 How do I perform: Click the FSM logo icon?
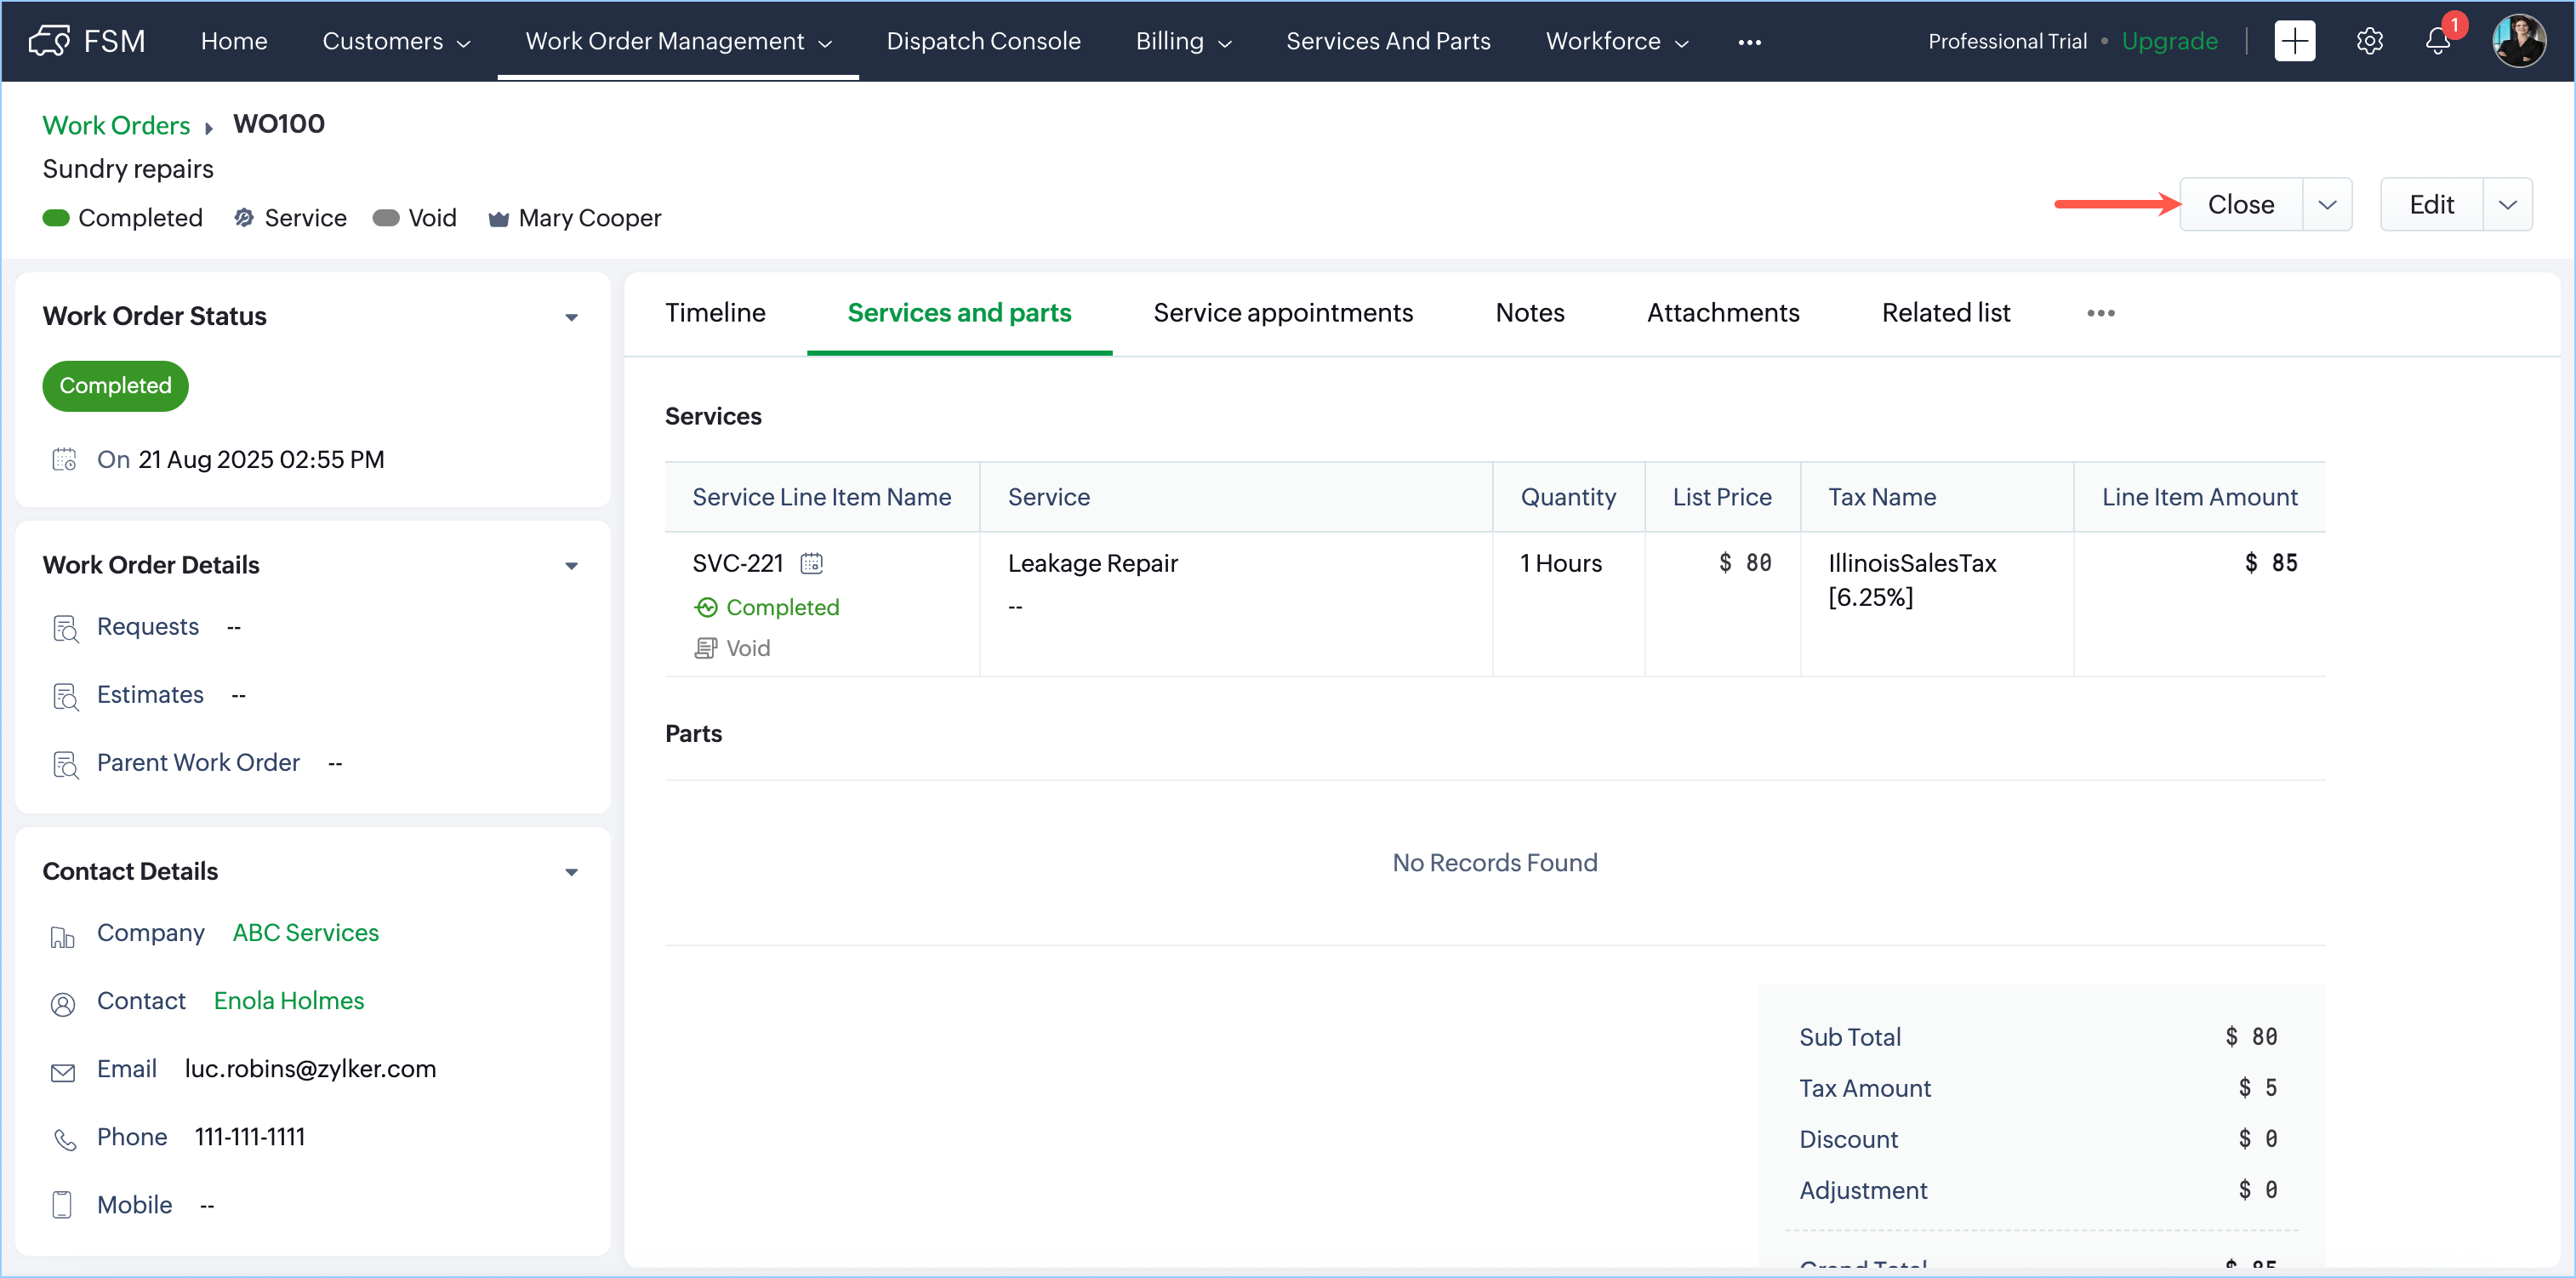(x=50, y=41)
